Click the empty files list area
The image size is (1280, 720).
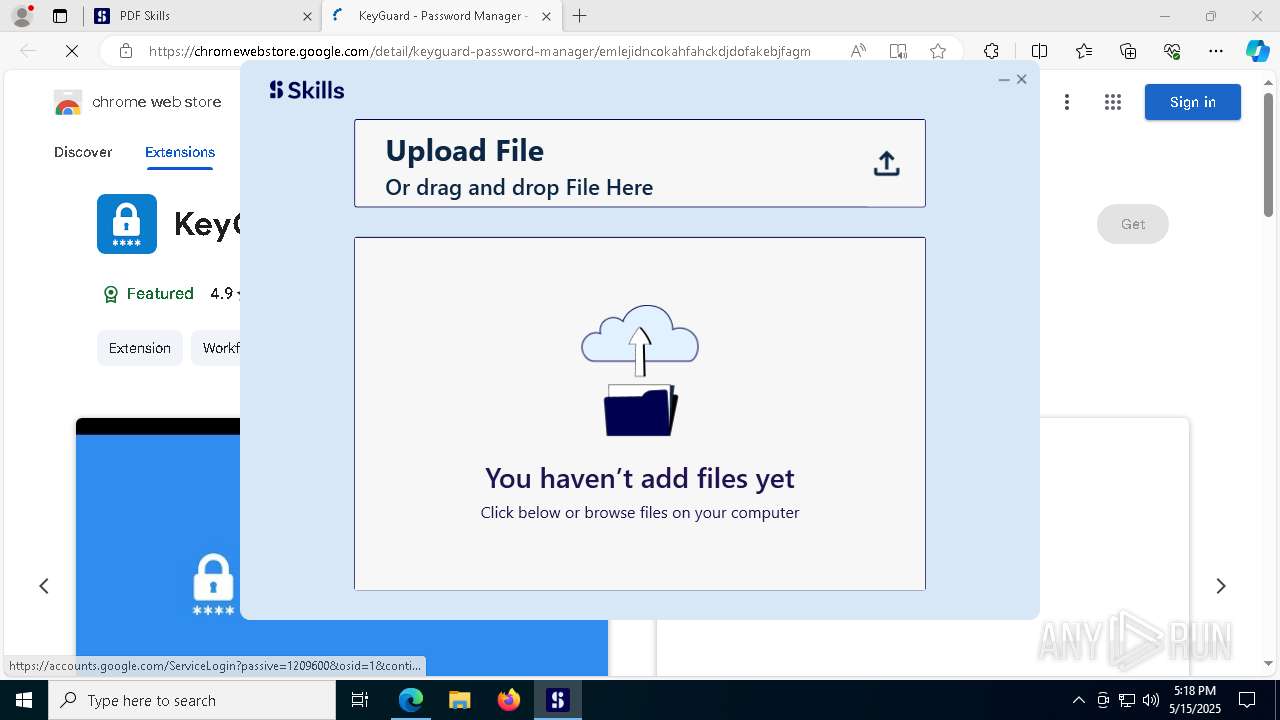(640, 413)
